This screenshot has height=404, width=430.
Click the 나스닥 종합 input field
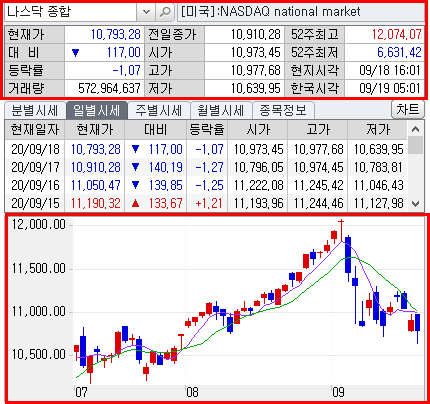(x=71, y=12)
